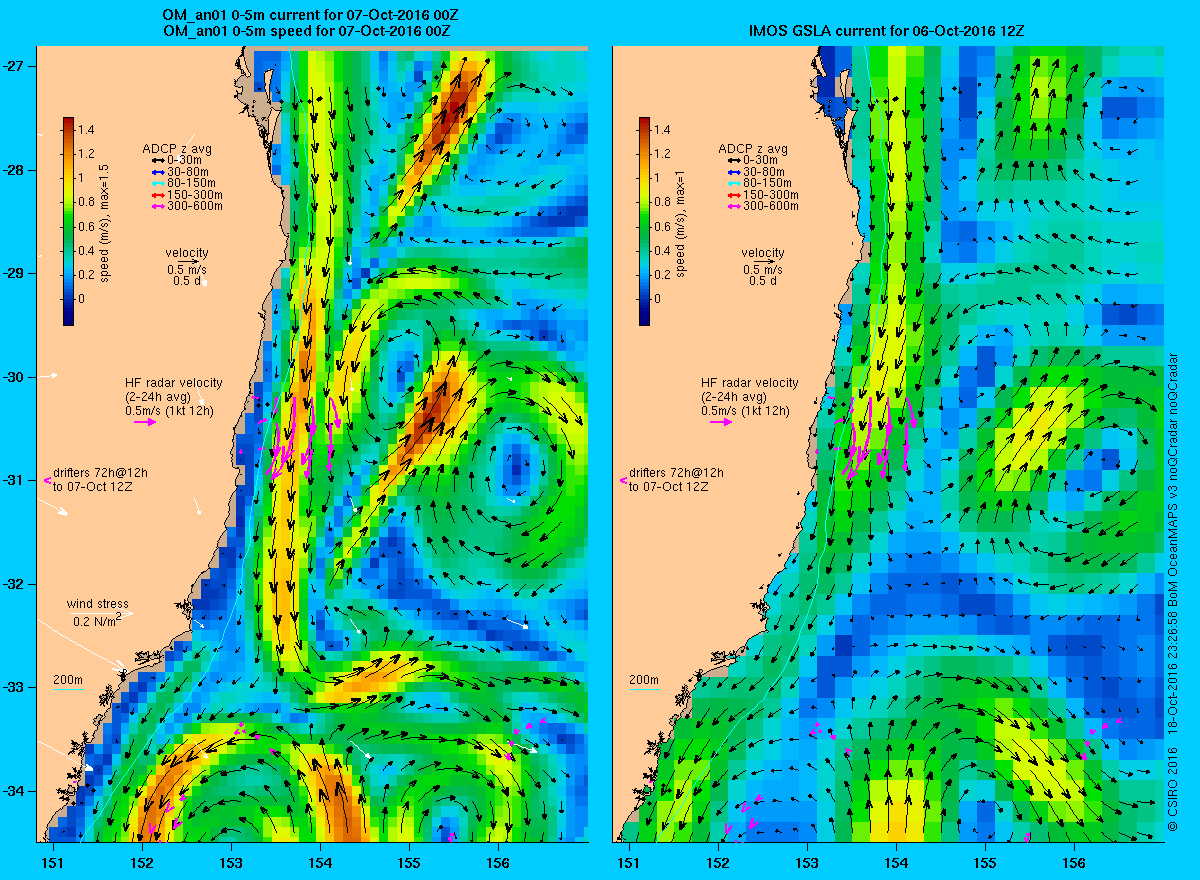This screenshot has height=880, width=1200.
Task: Click the title 'OM_an01 0-5m current for 07-Oct-2016 00Z'
Action: pyautogui.click(x=311, y=16)
